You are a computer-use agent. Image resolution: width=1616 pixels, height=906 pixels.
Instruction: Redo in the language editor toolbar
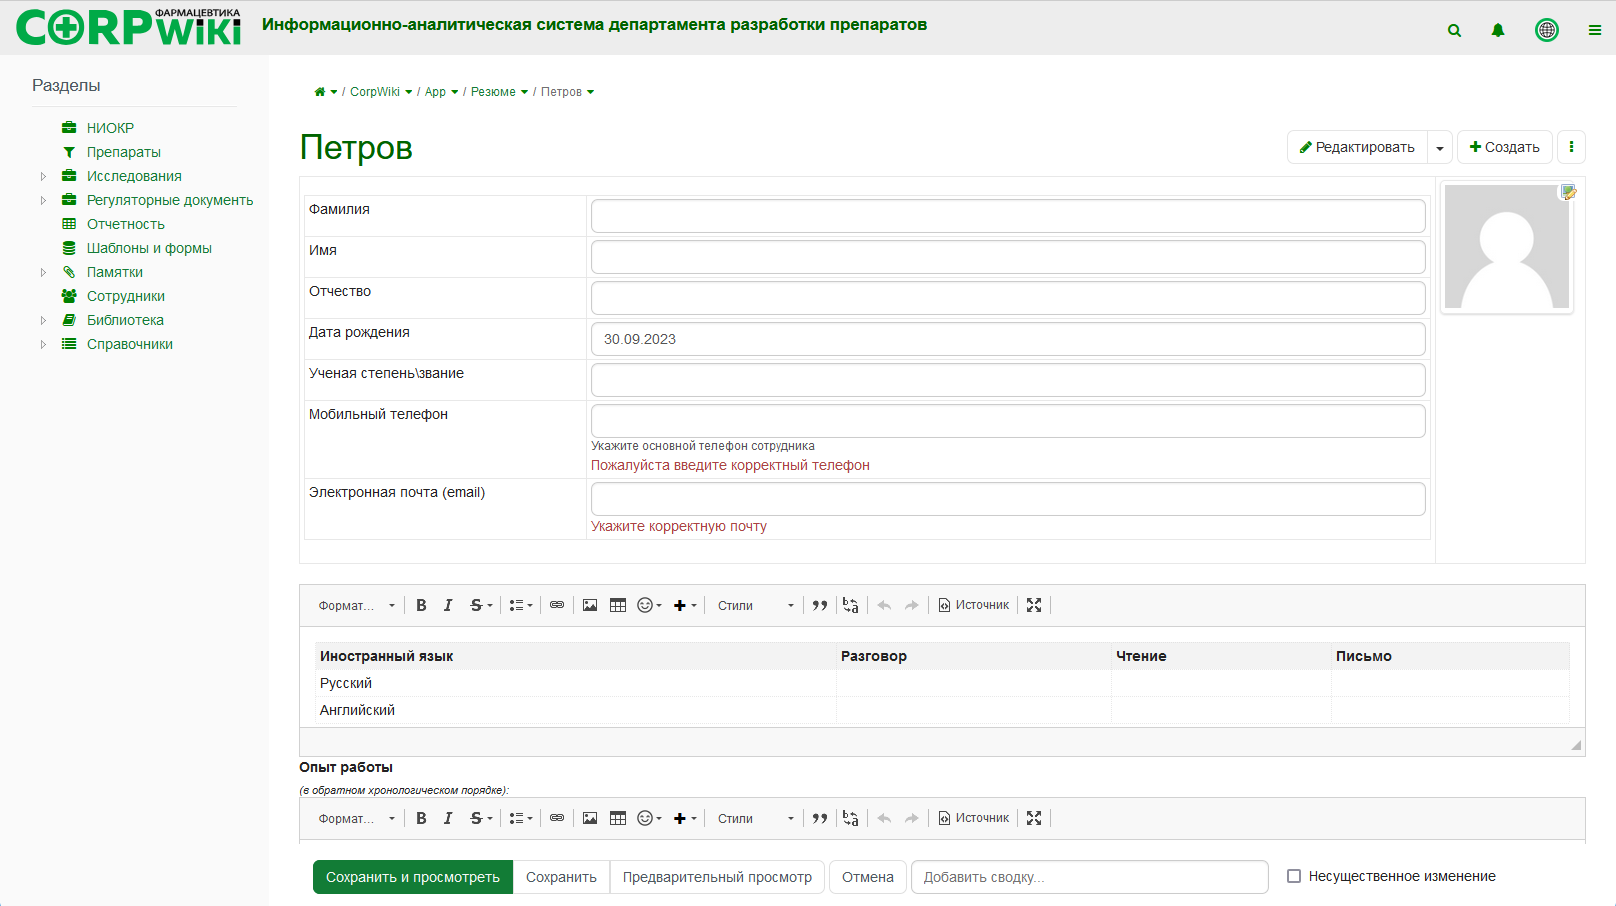[911, 605]
